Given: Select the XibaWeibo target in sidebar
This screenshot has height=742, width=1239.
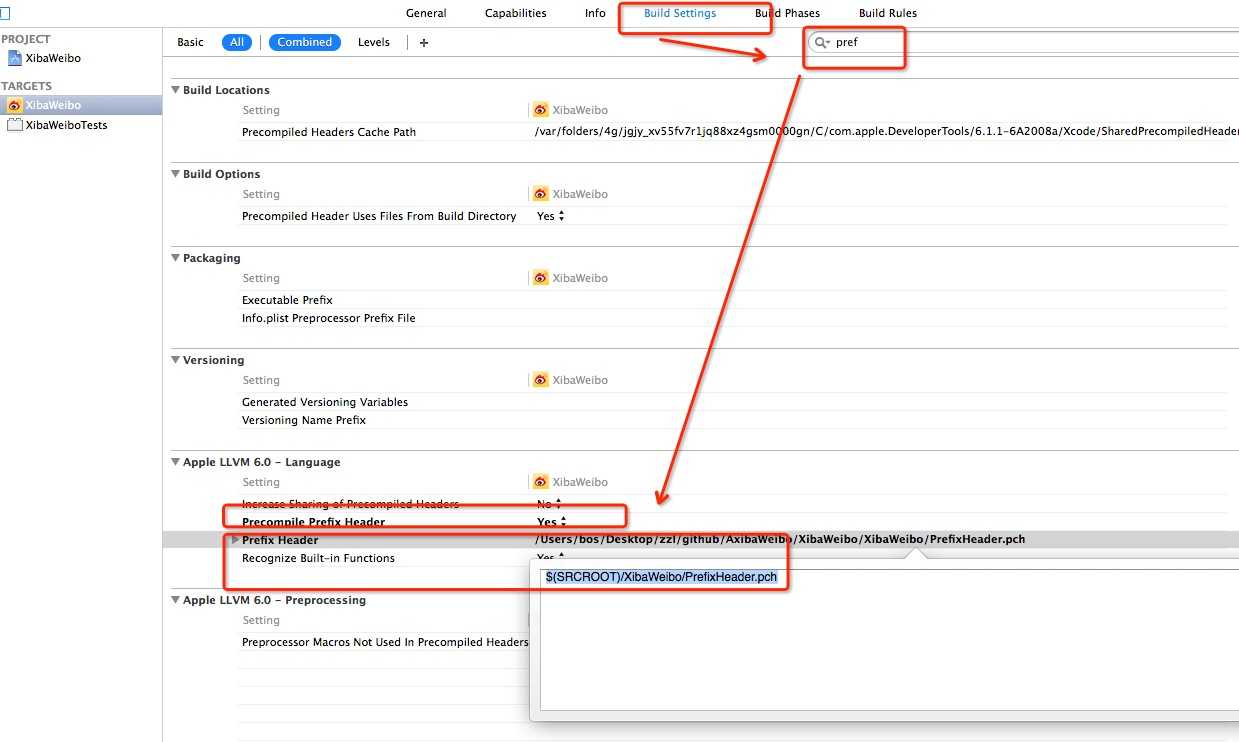Looking at the screenshot, I should (x=81, y=105).
